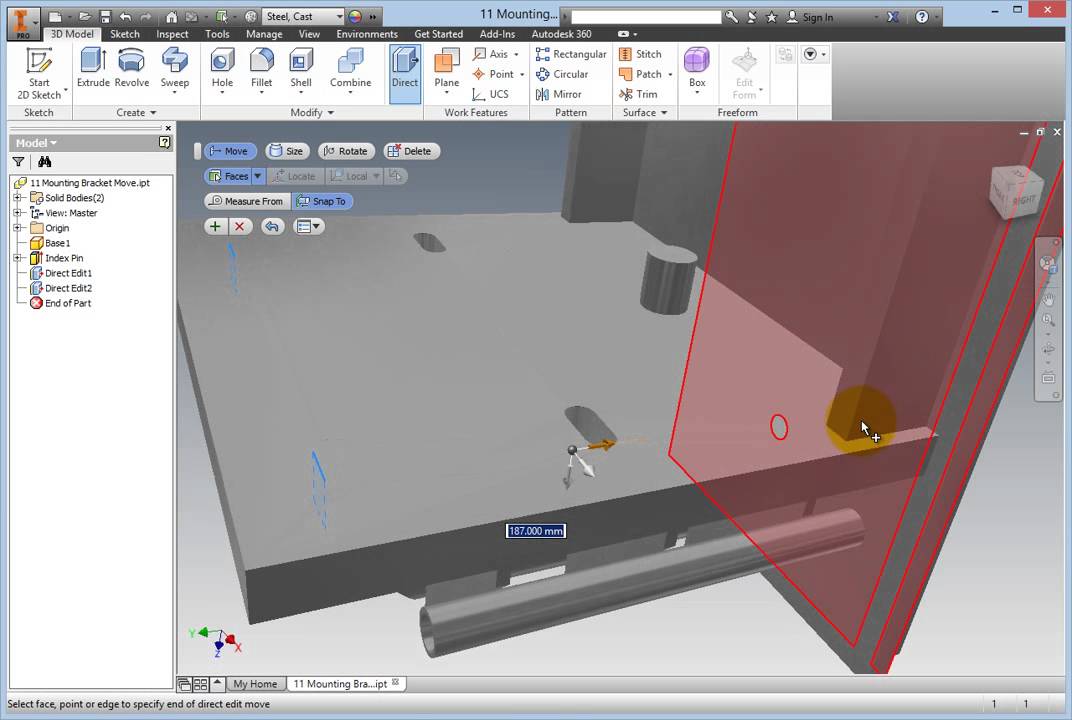
Task: Create a freeform Box
Action: [697, 70]
